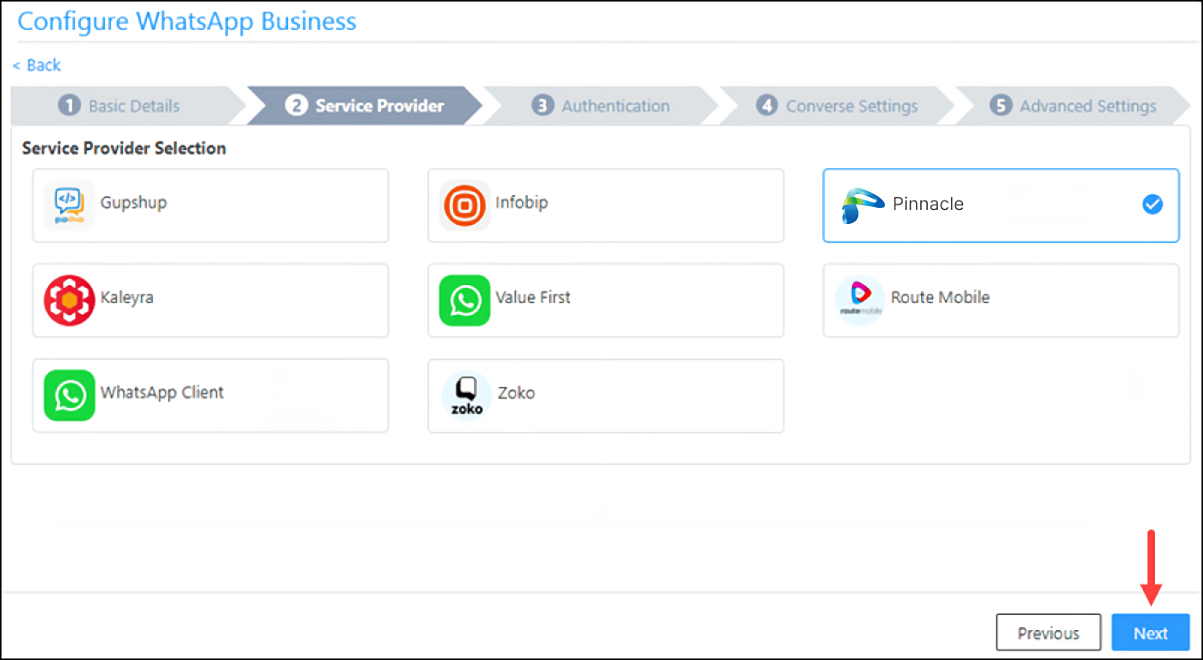
Task: Open the Advanced Settings step
Action: click(1074, 106)
